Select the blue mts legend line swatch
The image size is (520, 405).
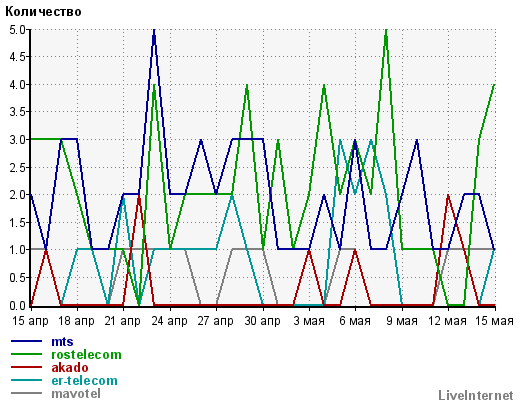click(x=26, y=341)
